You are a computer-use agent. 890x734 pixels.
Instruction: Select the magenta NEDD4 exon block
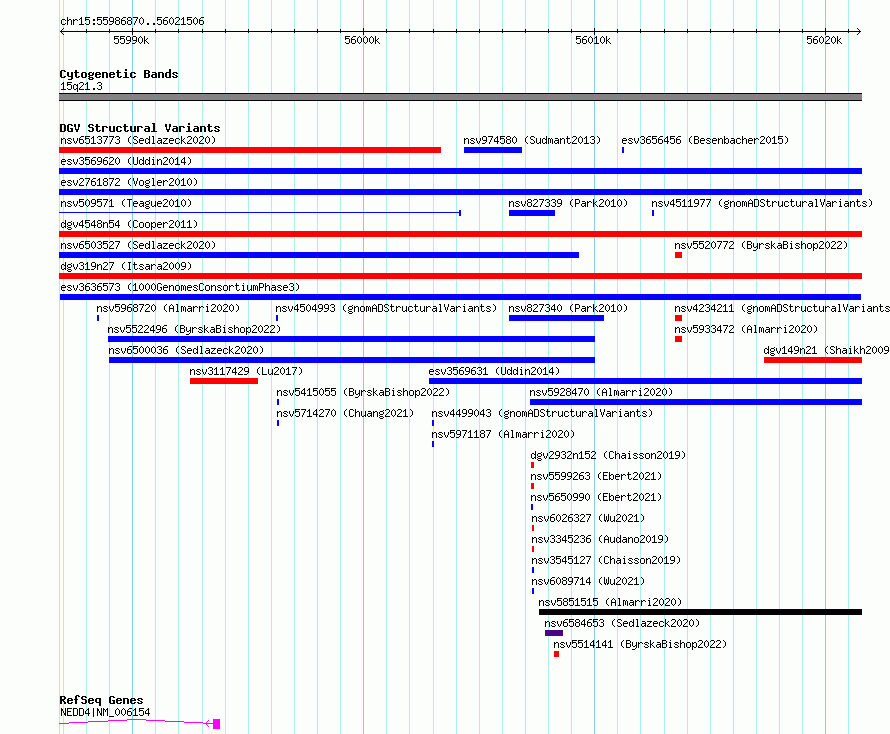coord(216,724)
